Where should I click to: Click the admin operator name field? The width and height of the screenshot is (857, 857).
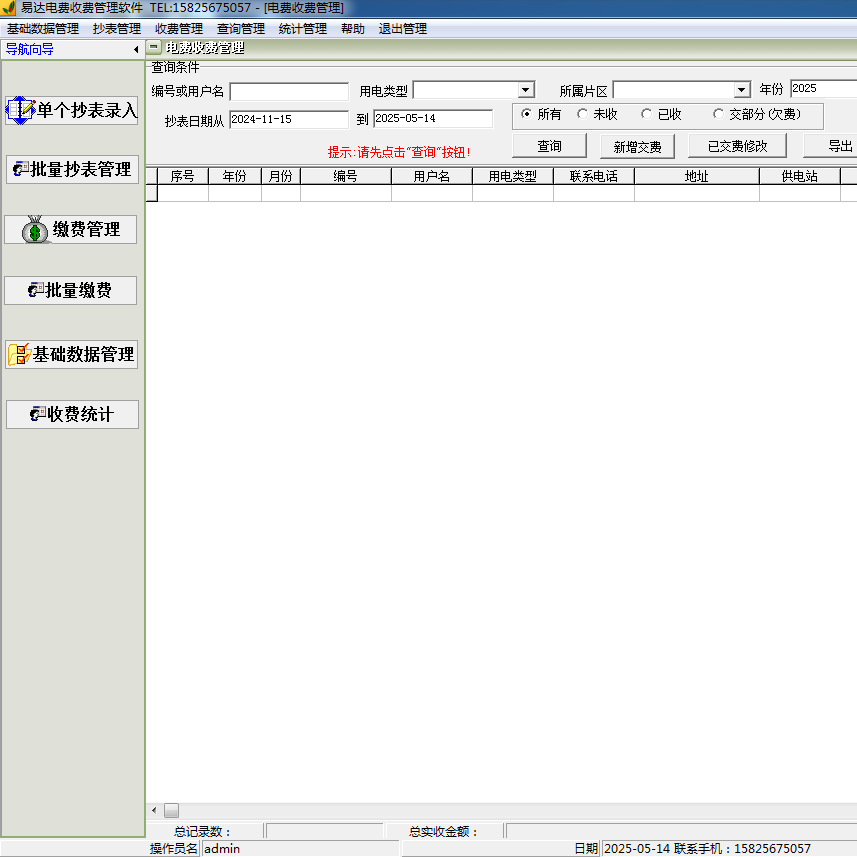[301, 848]
